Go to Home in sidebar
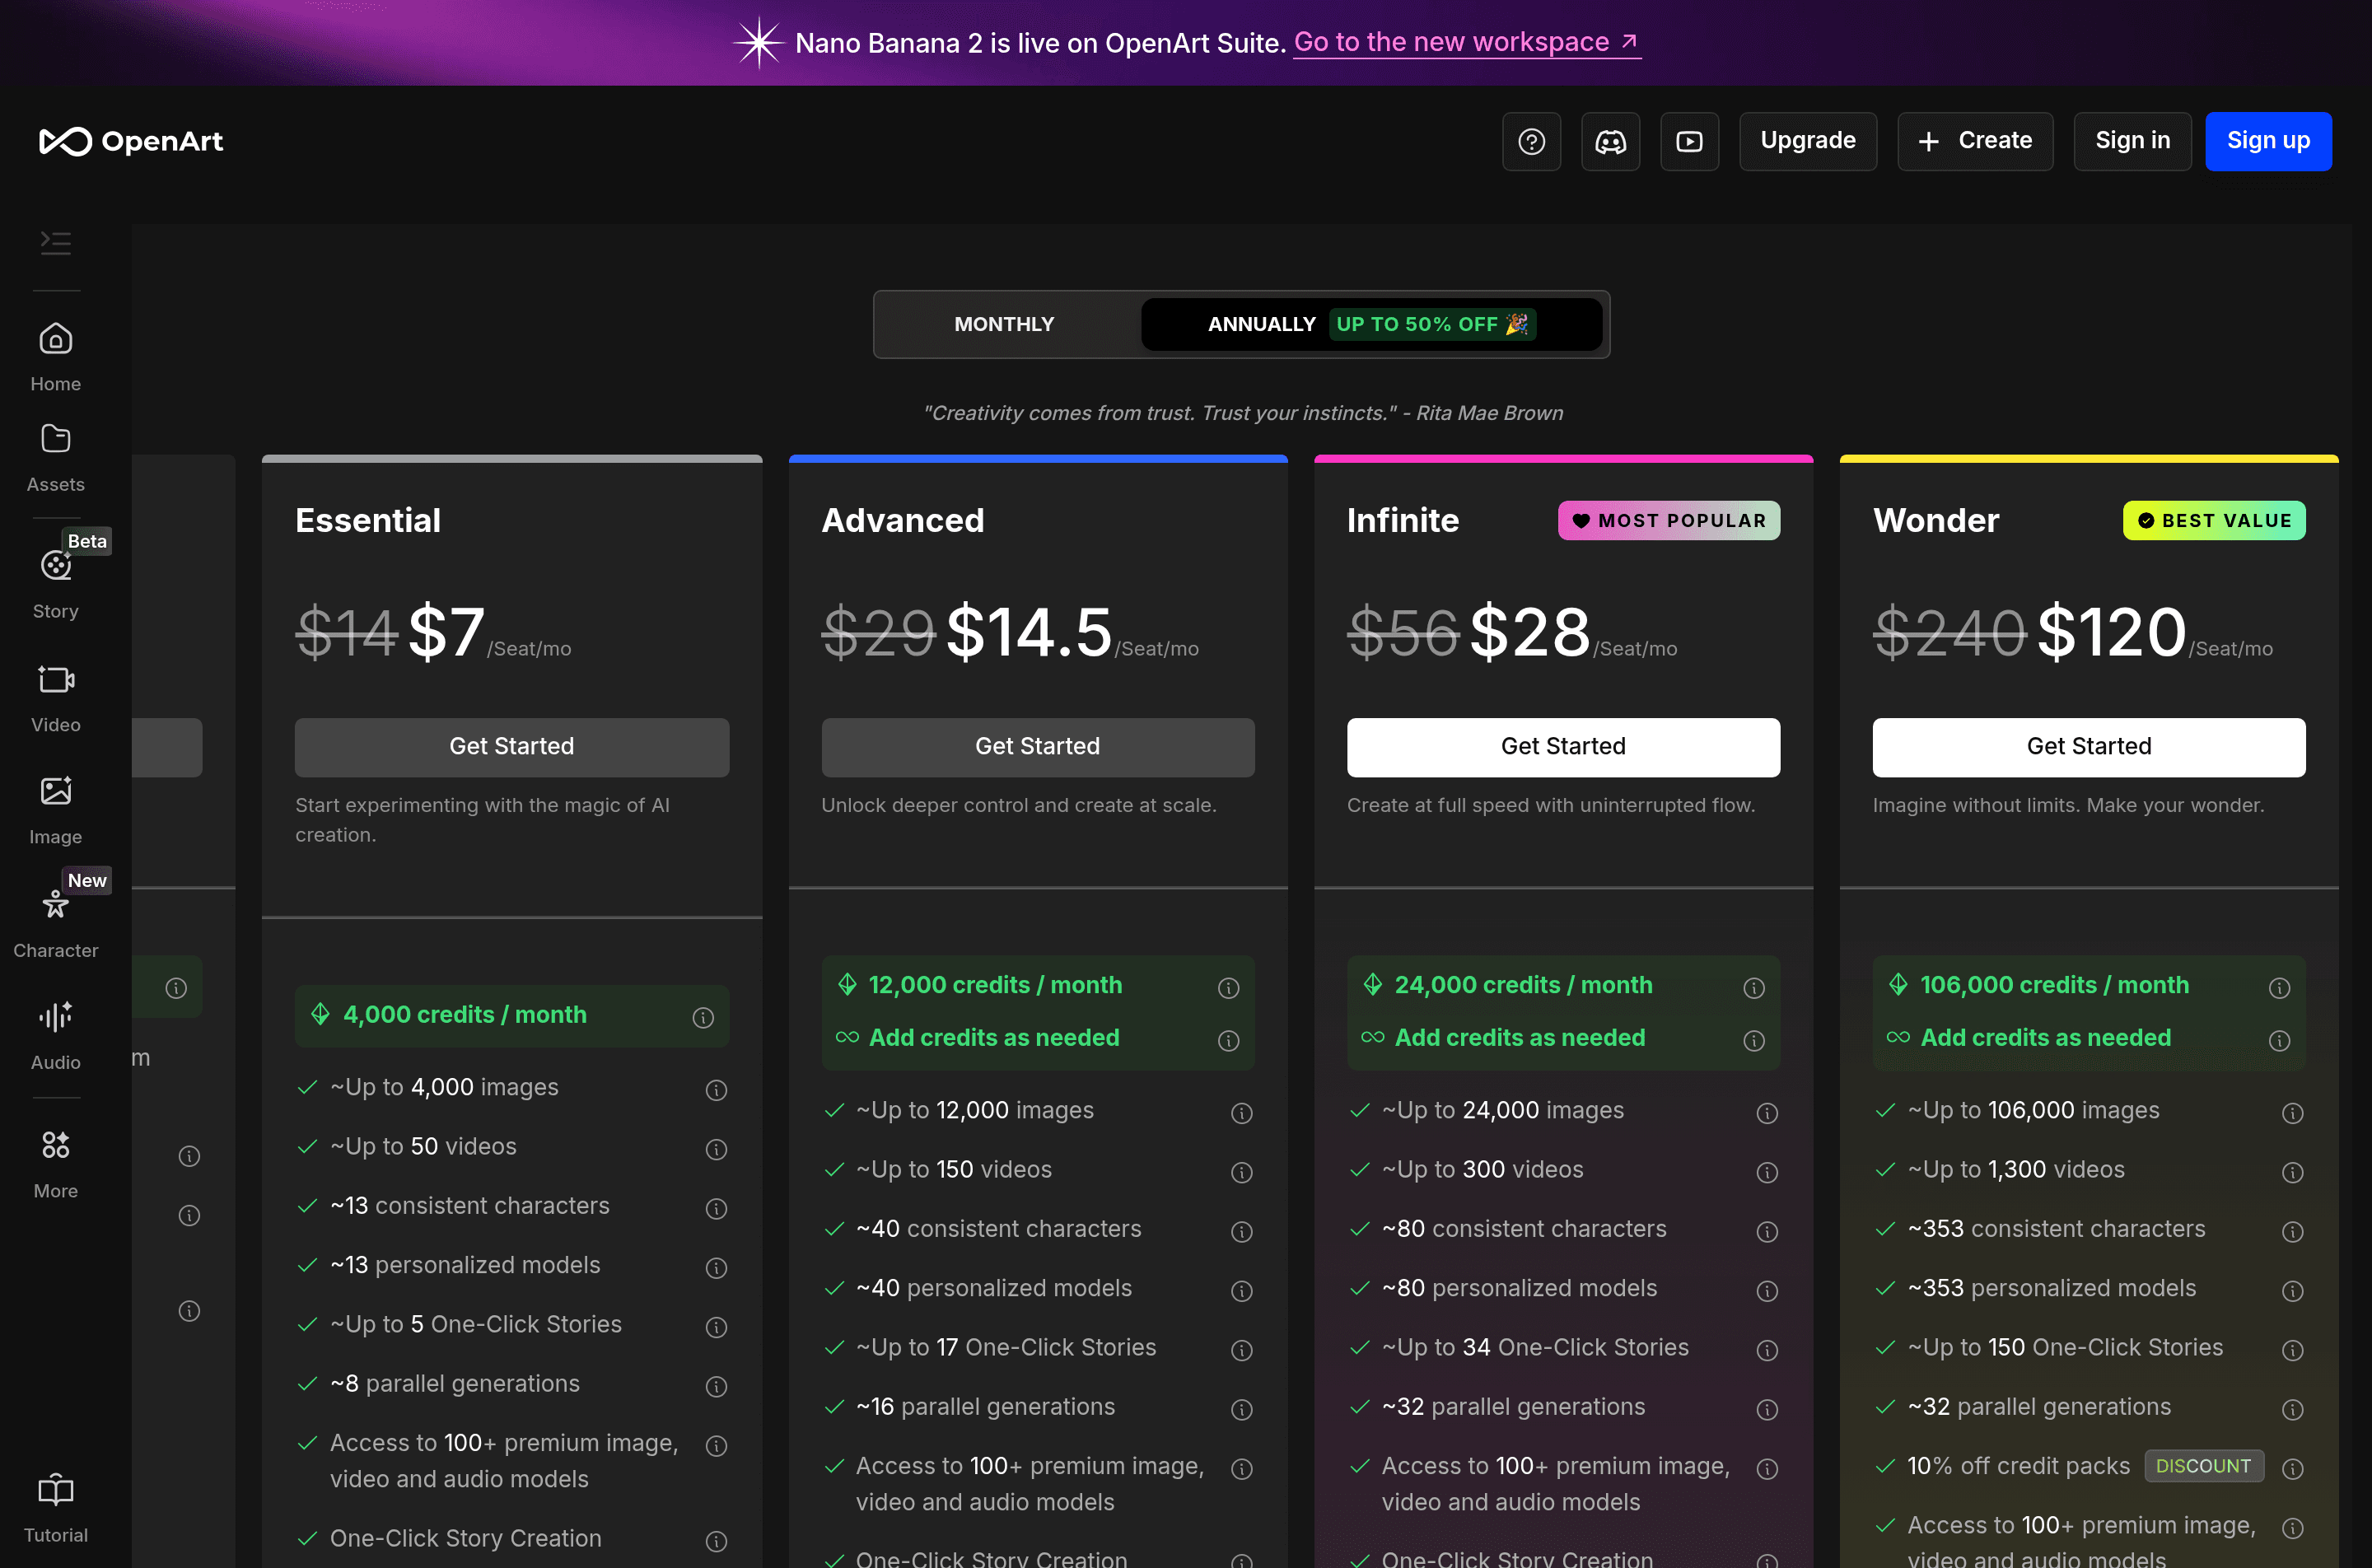2372x1568 pixels. point(56,357)
